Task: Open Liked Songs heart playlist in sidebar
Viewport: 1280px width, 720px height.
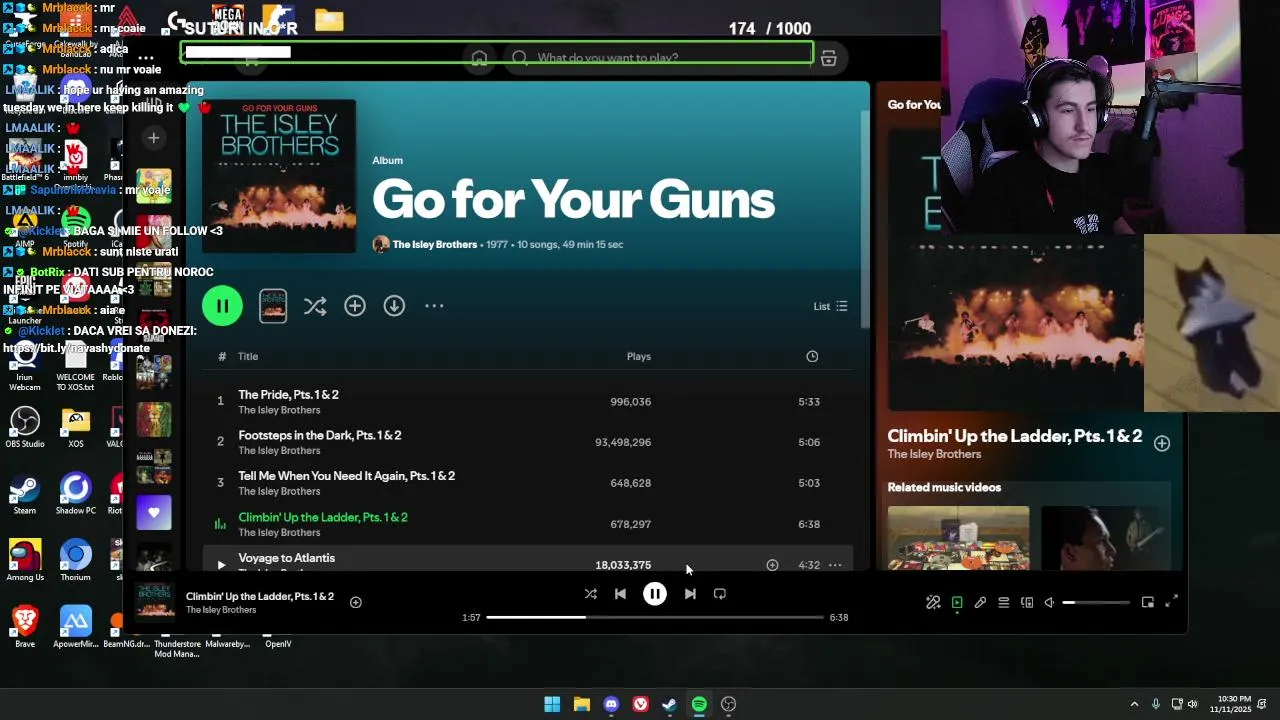Action: click(x=154, y=512)
